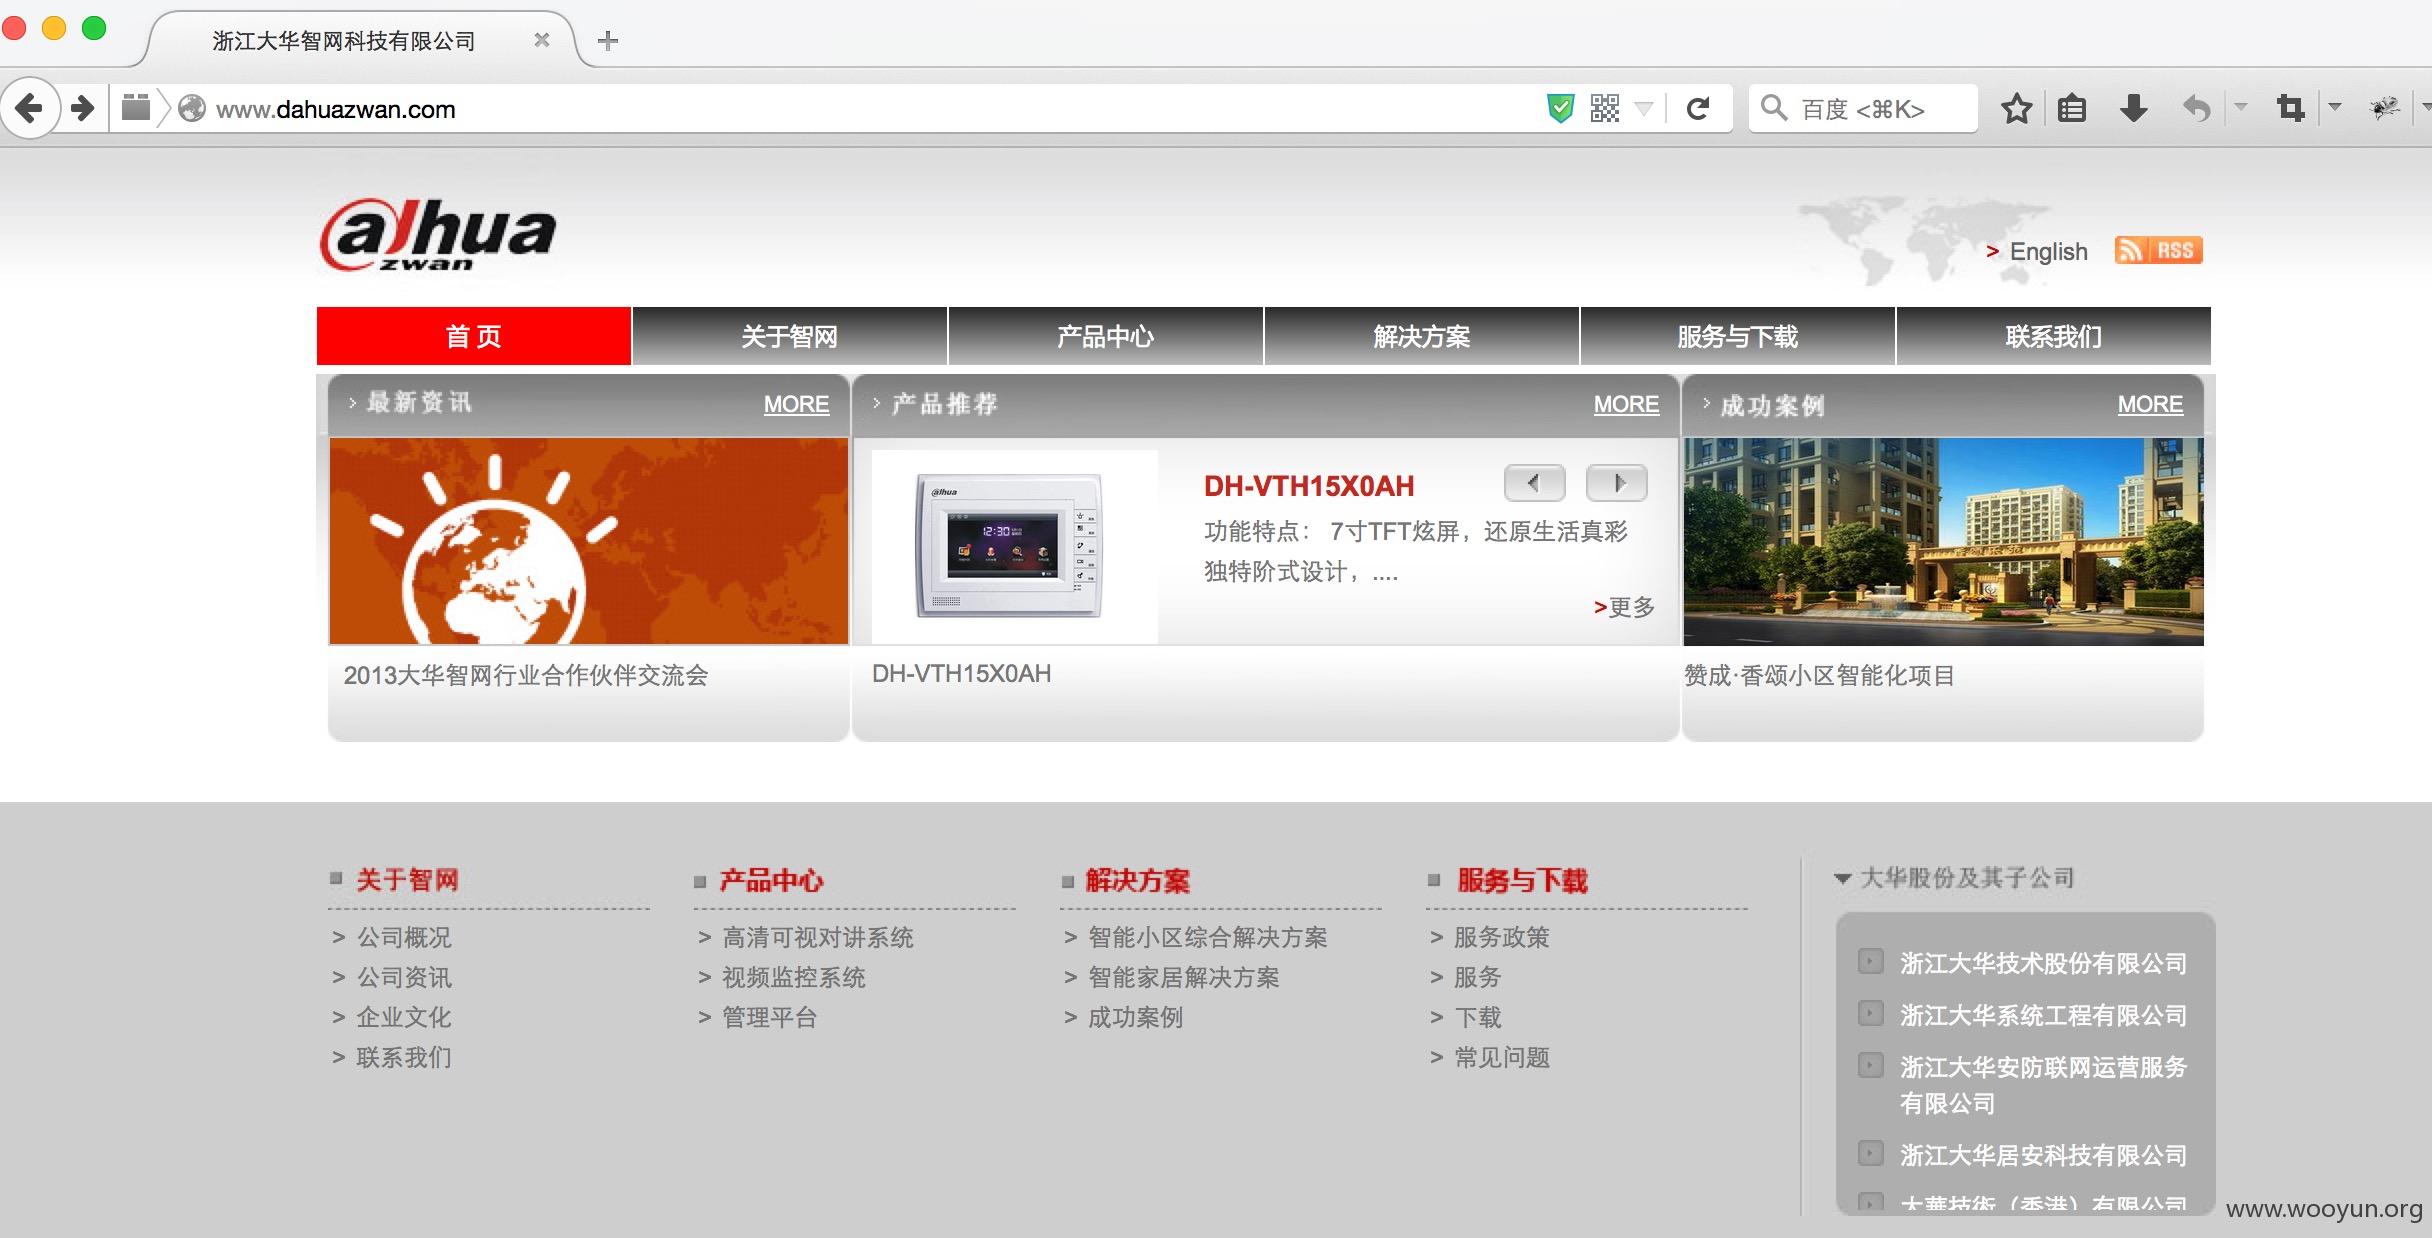Open the 产品中心 navigation menu
The height and width of the screenshot is (1238, 2432).
1106,336
